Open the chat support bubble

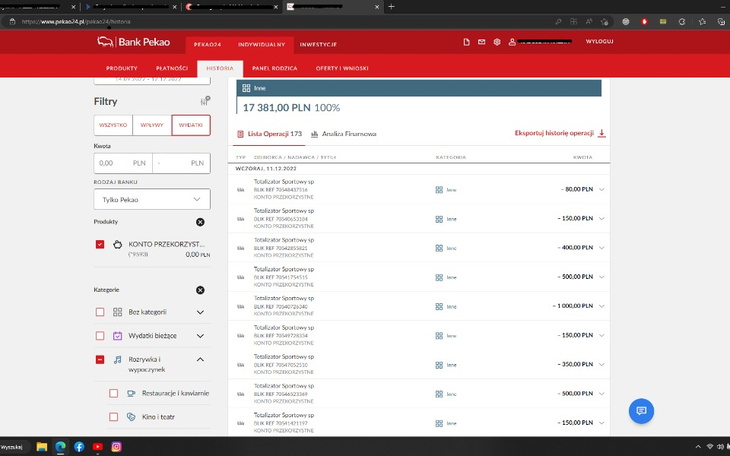641,411
